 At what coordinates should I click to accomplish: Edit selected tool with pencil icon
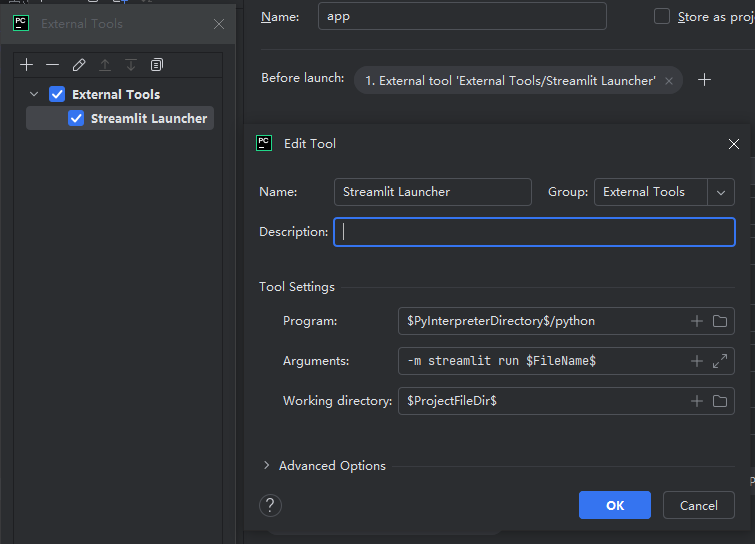point(79,65)
